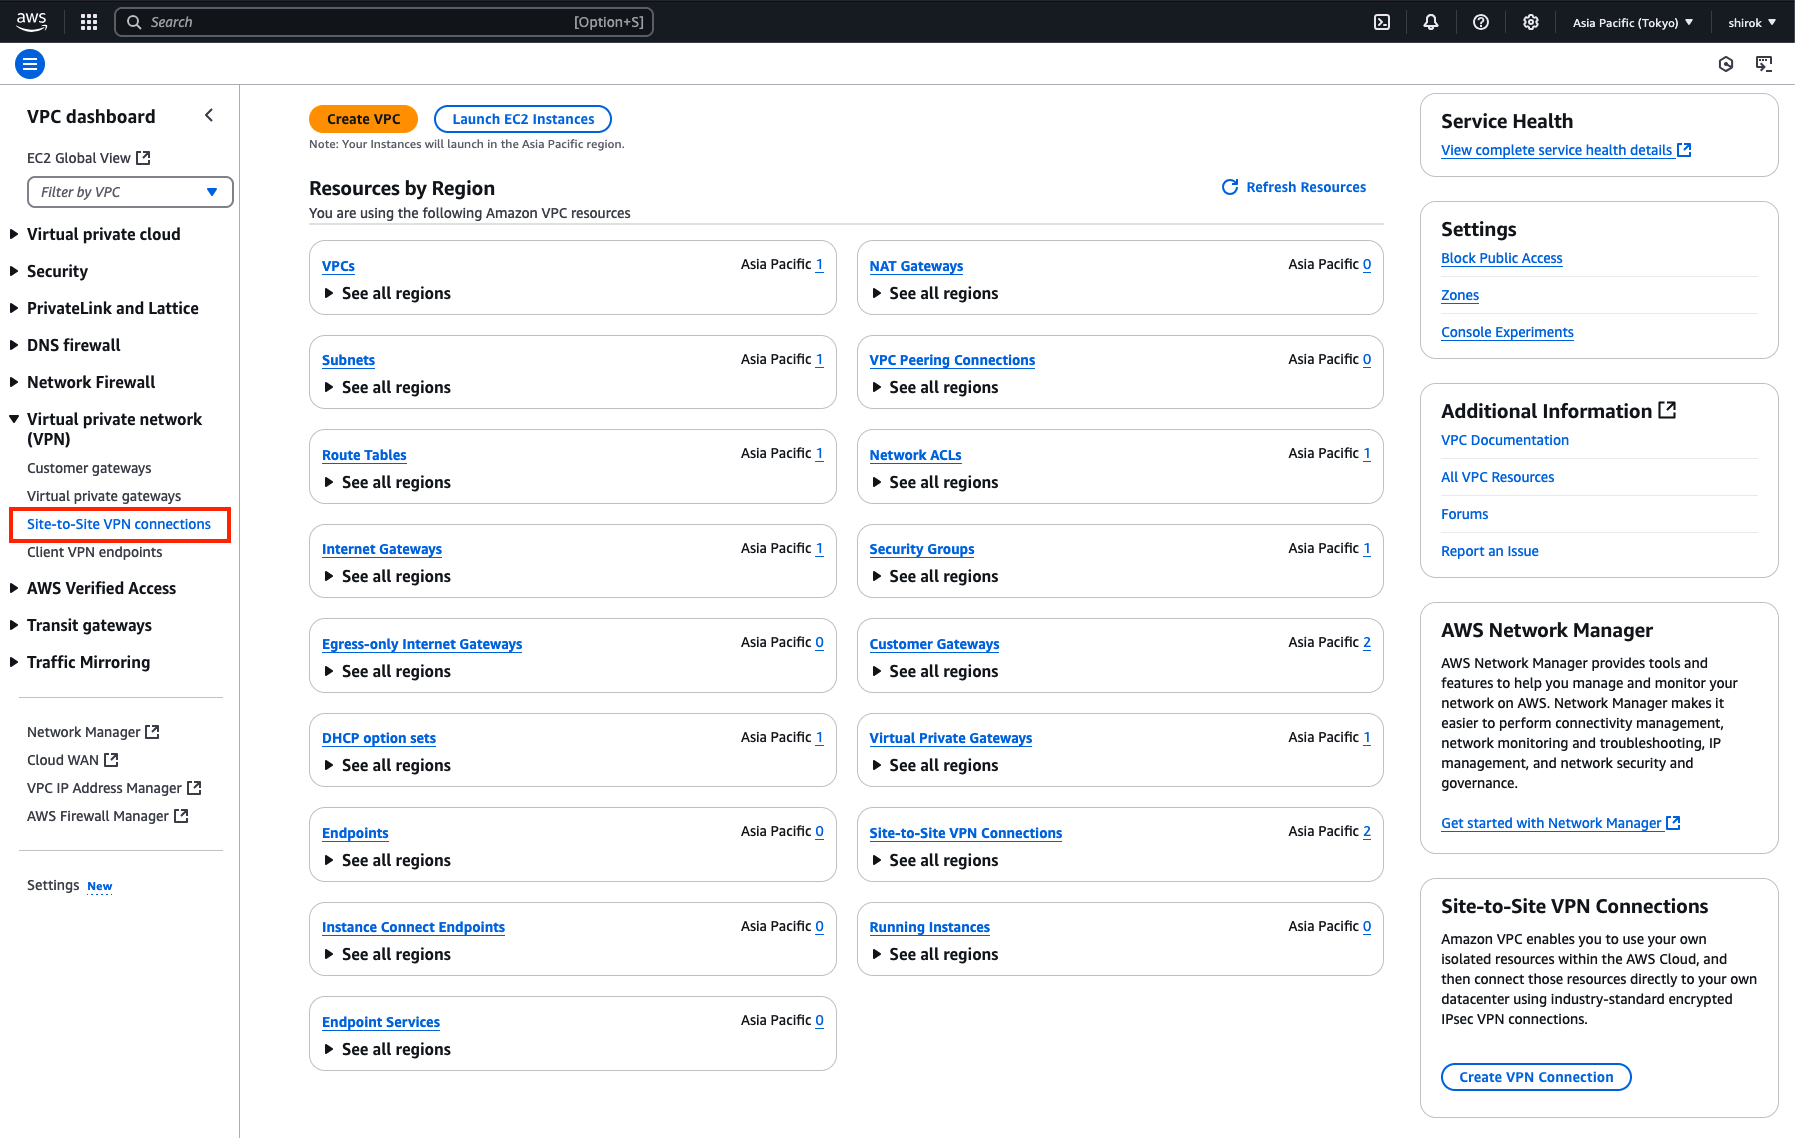Open the Subnets resource link
Viewport: 1795px width, 1138px height.
348,360
